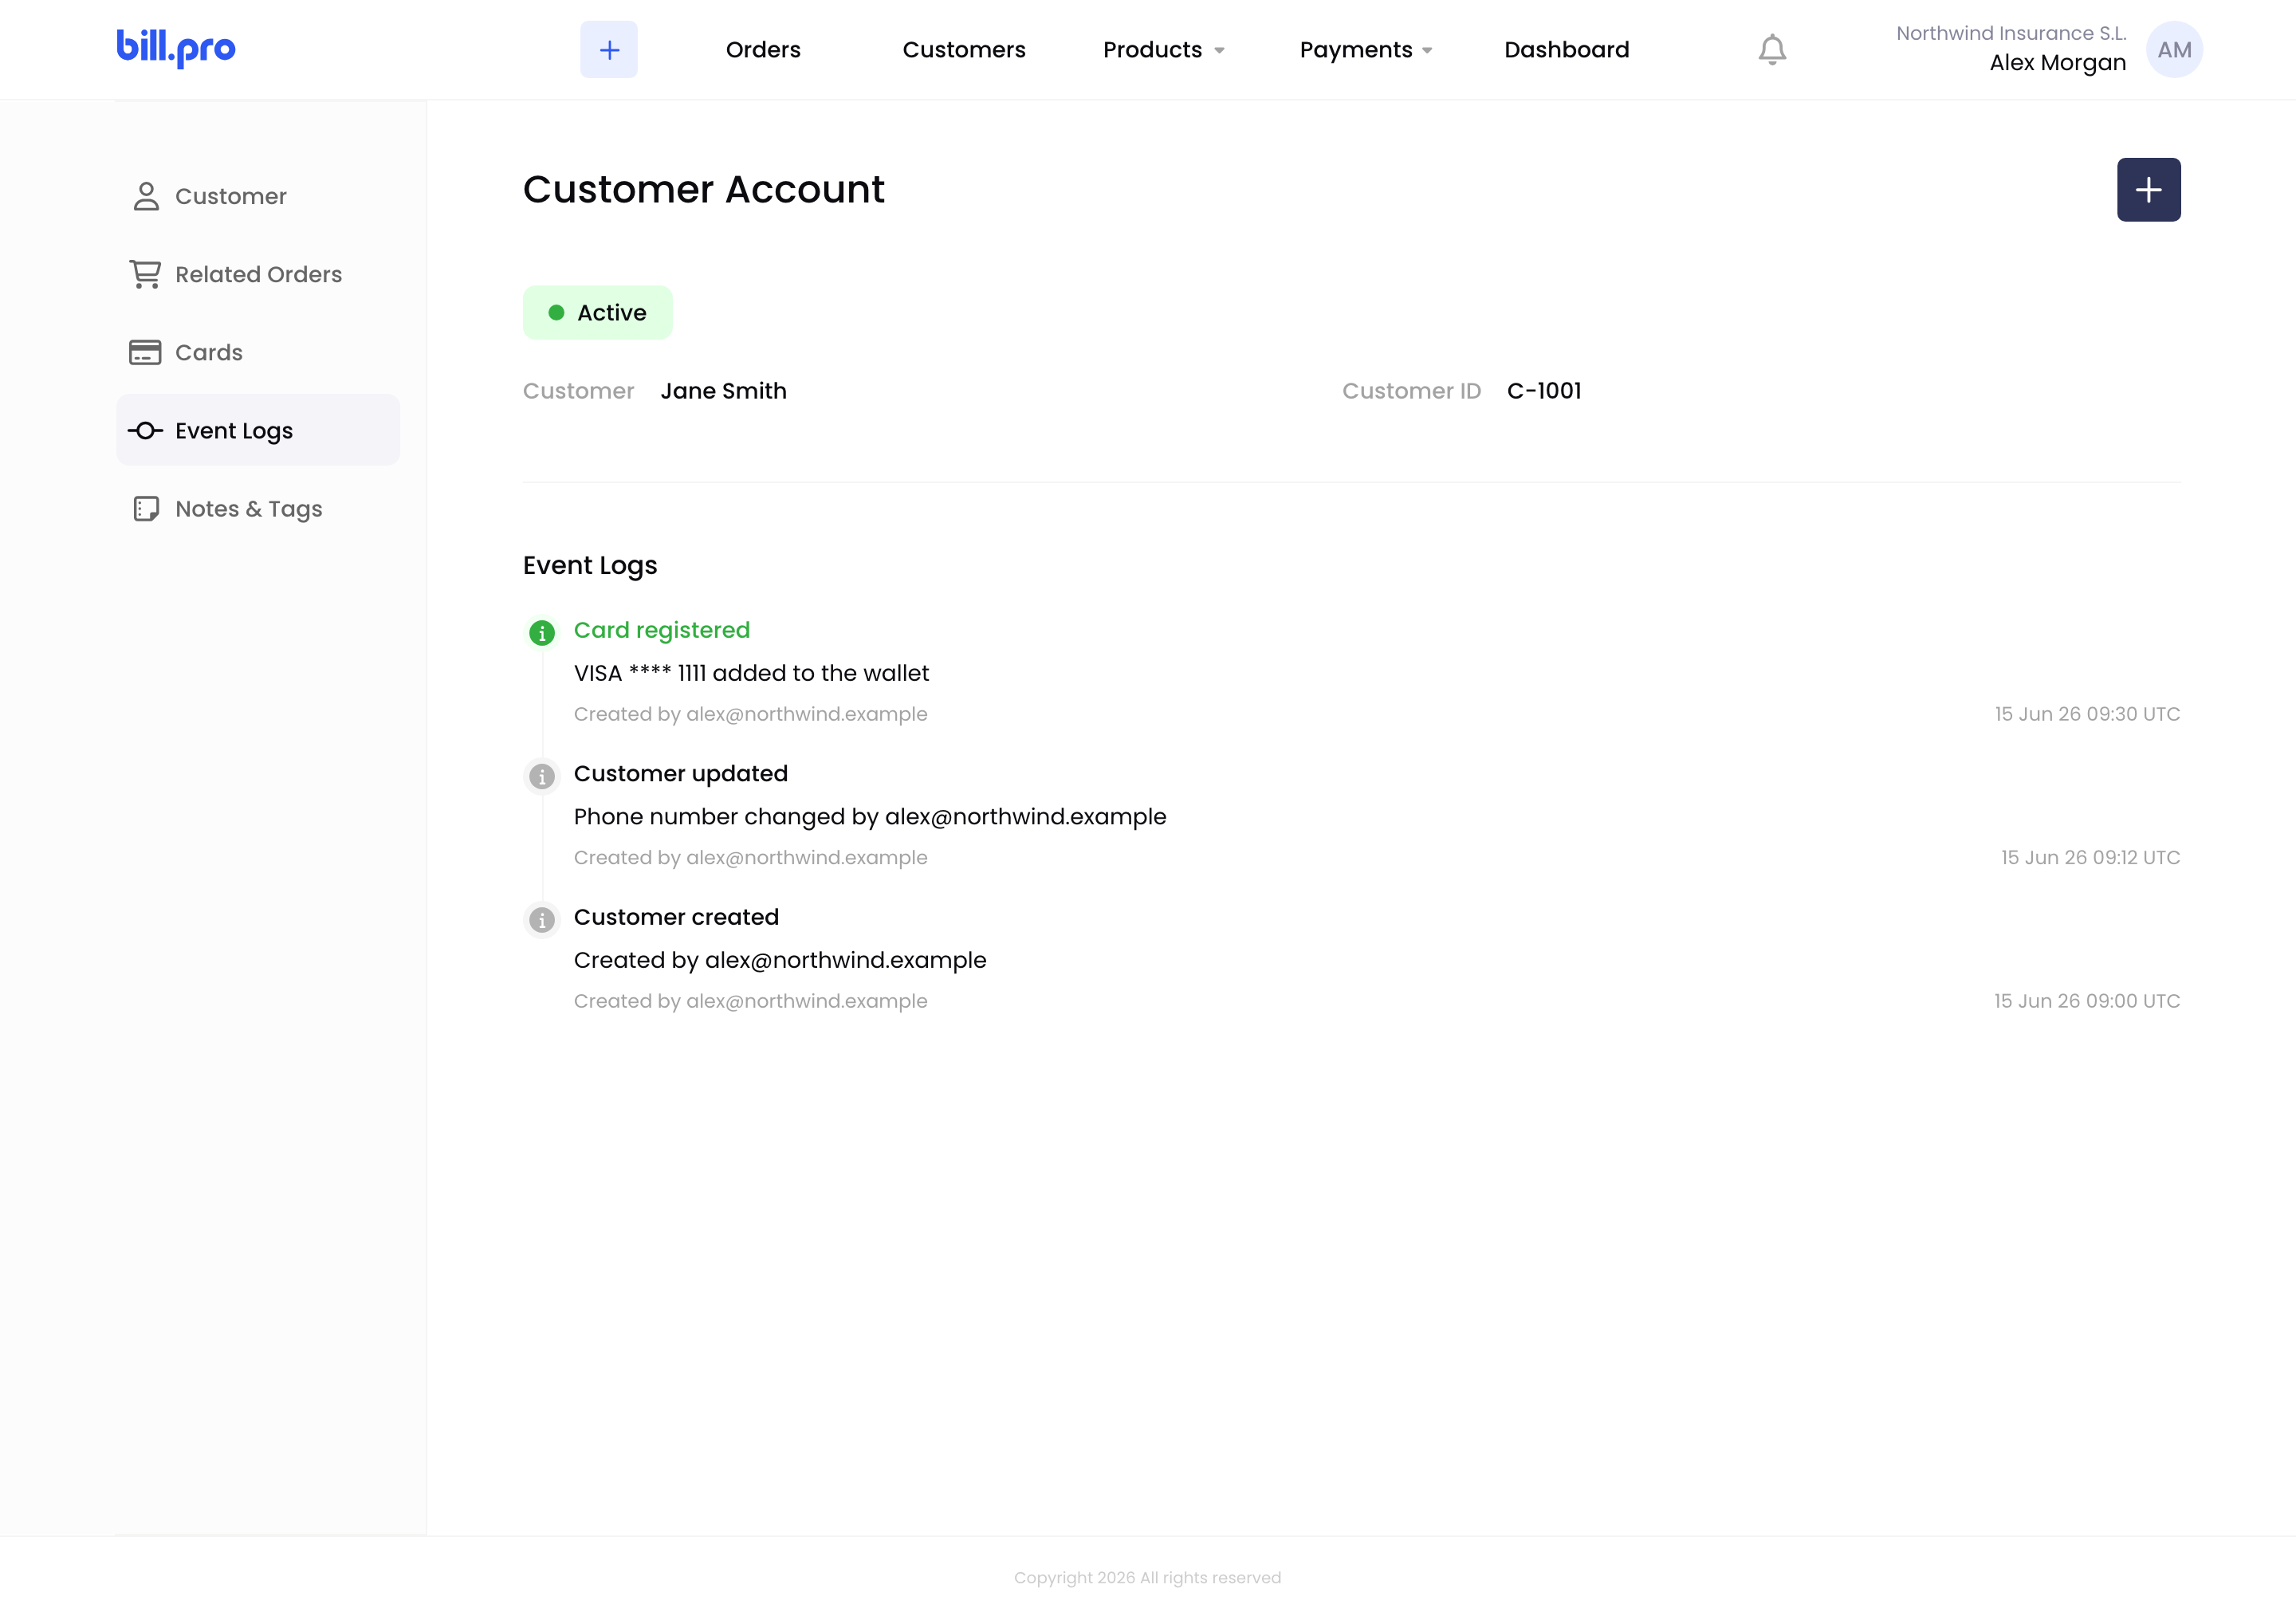2296x1612 pixels.
Task: Click the customer name Jane Smith
Action: click(724, 391)
